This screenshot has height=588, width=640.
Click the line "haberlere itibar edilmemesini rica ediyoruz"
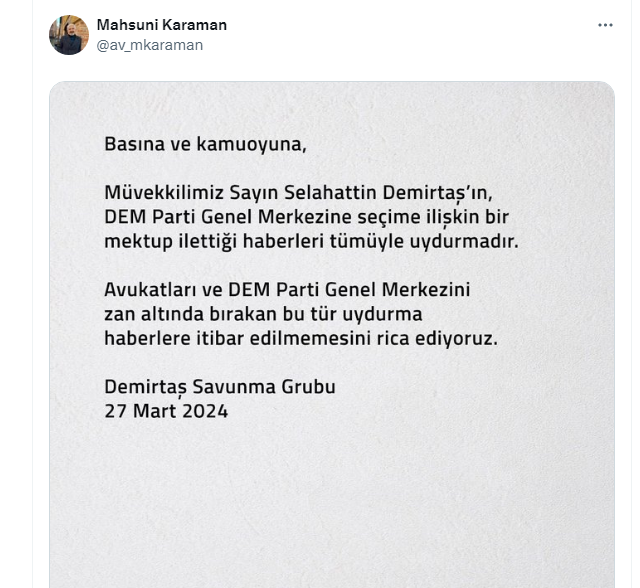coord(300,338)
